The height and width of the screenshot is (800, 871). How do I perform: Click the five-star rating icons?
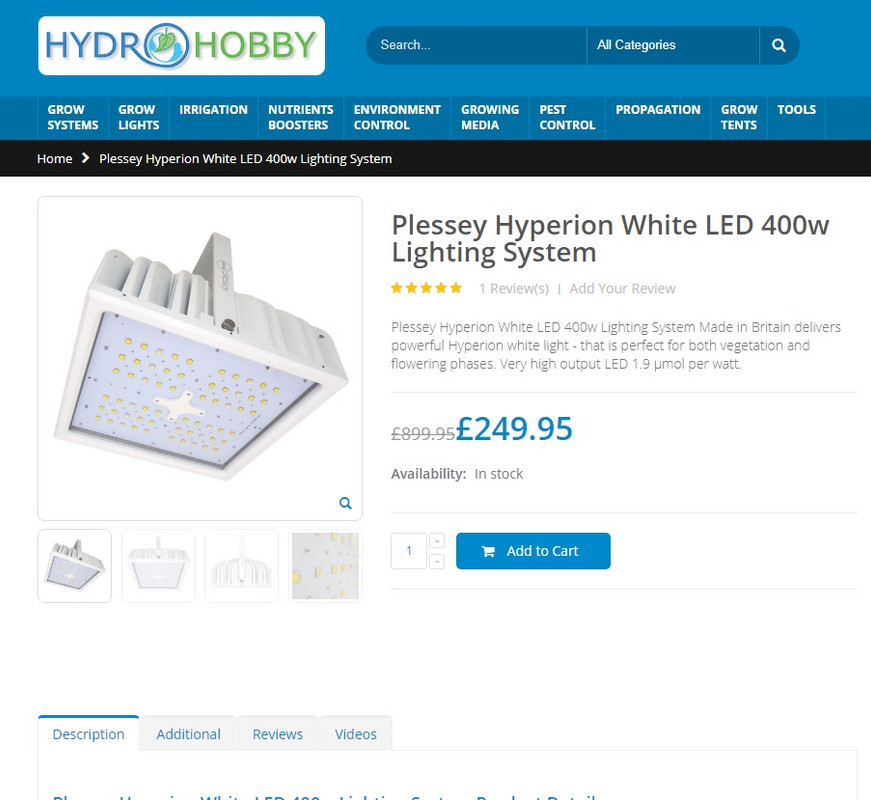[x=426, y=288]
